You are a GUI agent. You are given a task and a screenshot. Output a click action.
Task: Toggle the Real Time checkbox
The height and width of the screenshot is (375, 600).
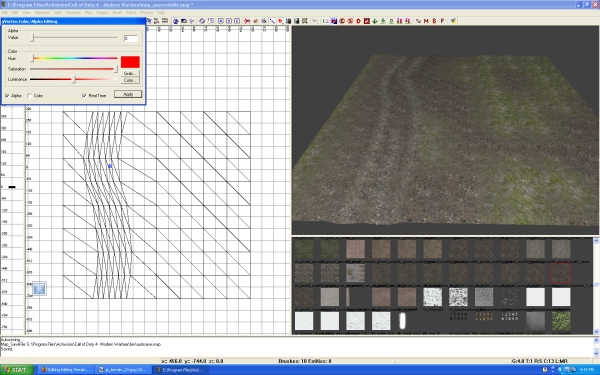[x=84, y=95]
